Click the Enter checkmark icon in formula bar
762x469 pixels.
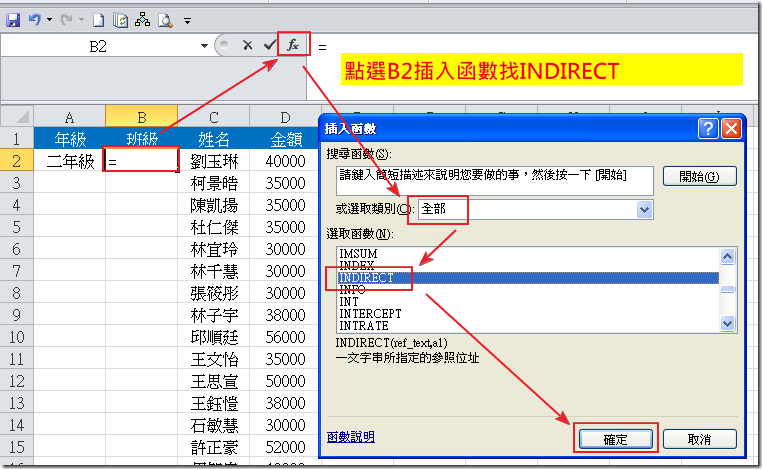click(270, 45)
